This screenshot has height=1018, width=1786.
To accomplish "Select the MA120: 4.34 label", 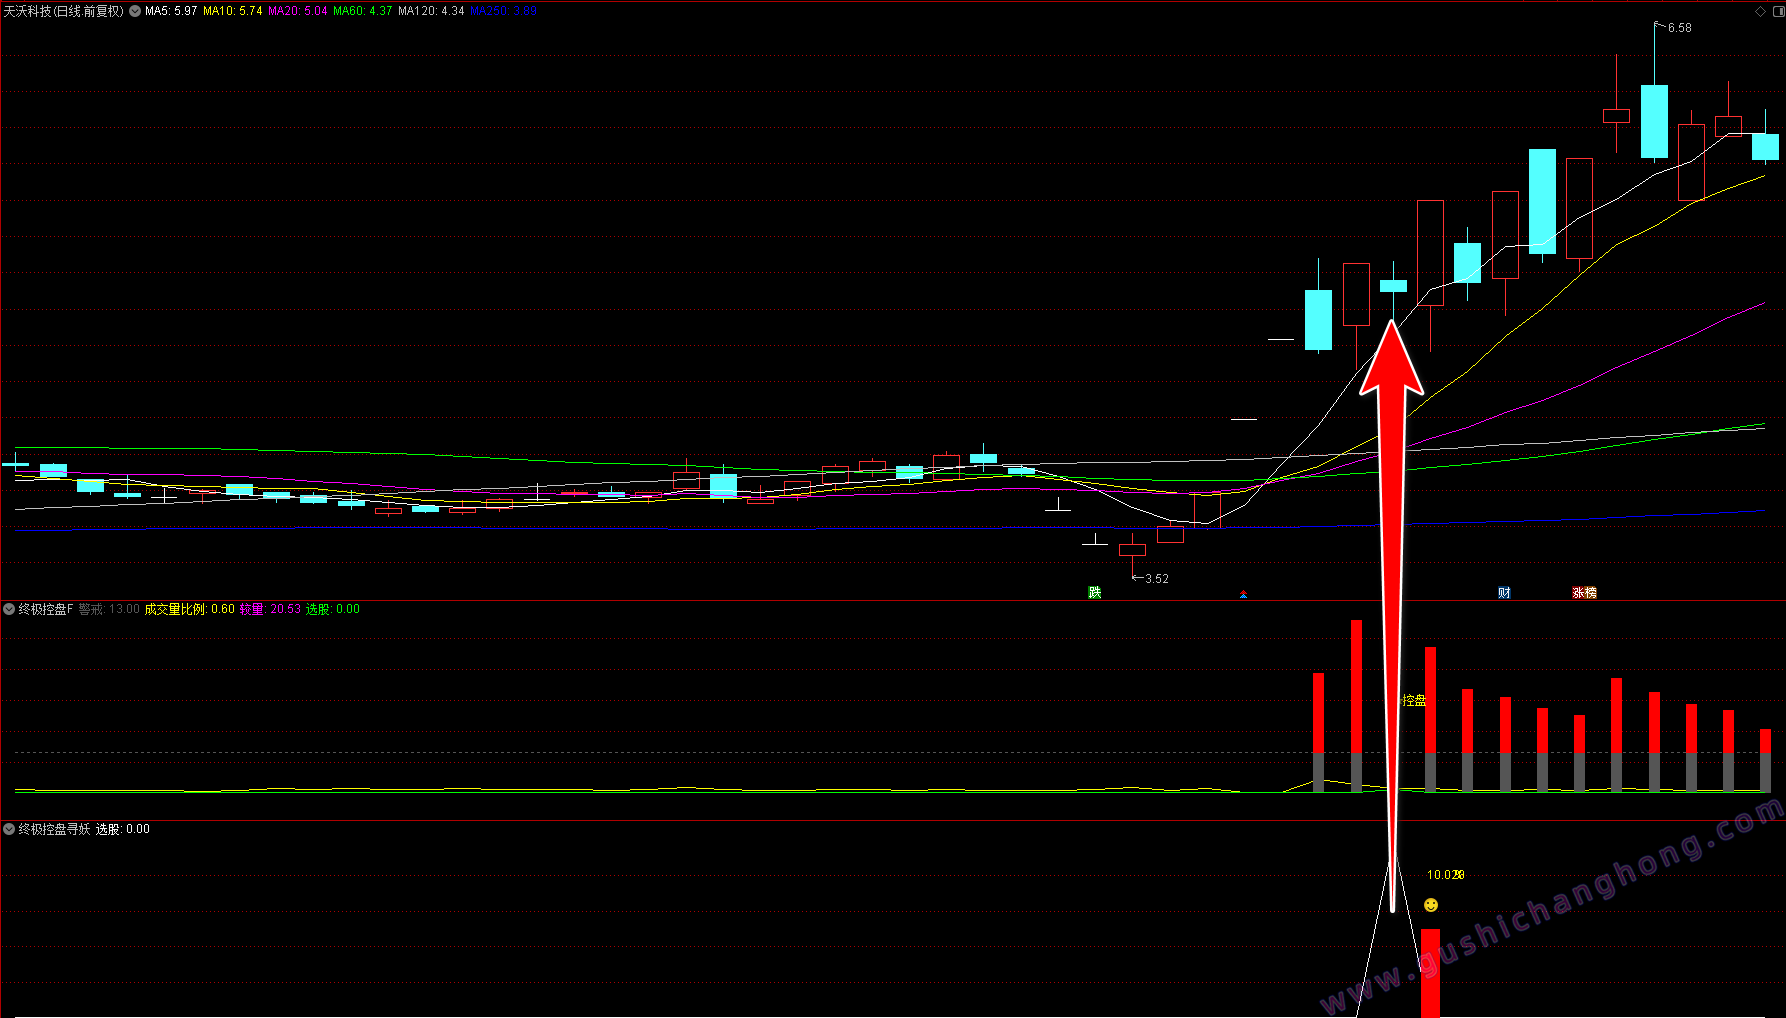I will point(431,11).
